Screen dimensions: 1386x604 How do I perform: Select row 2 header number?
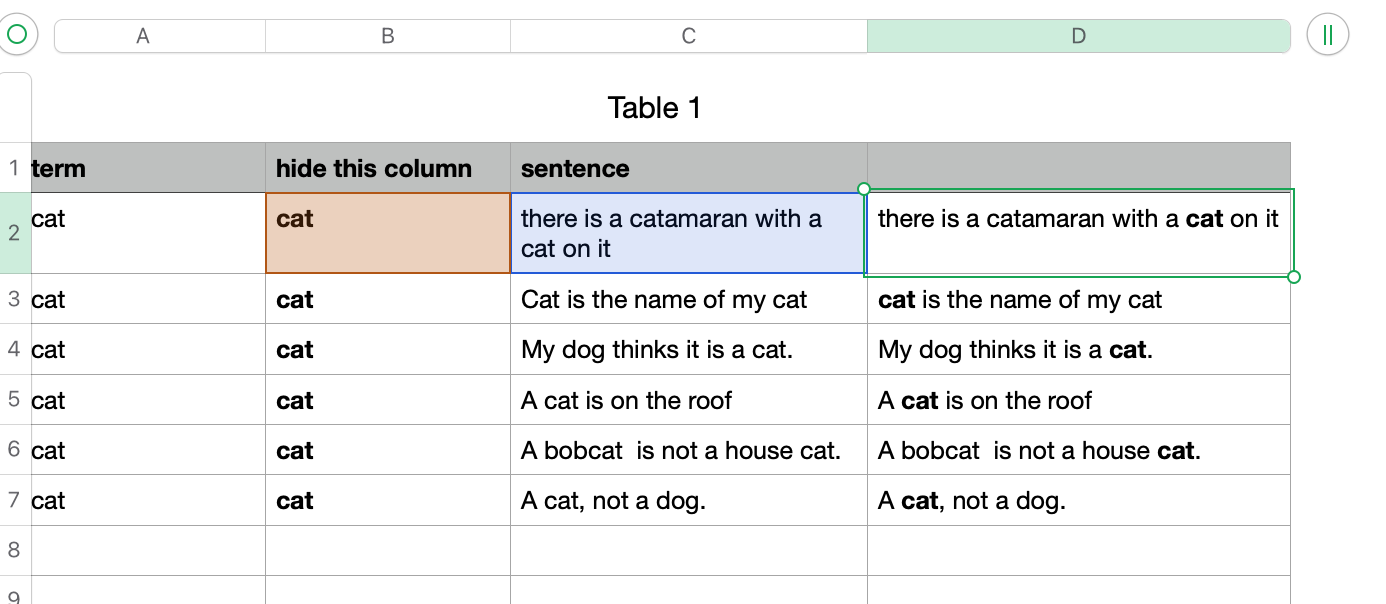pos(15,233)
